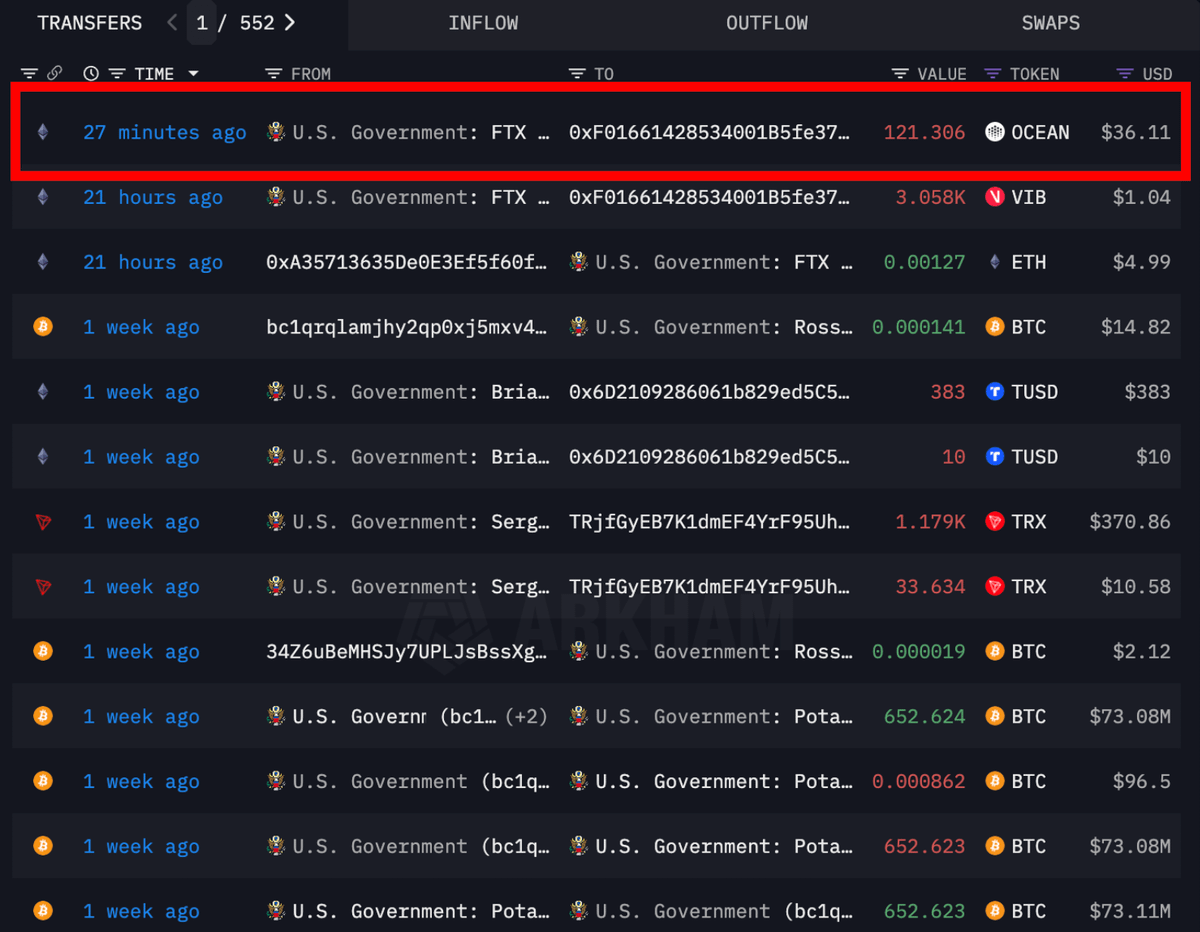Switch to the OUTFLOW tab

[x=767, y=23]
